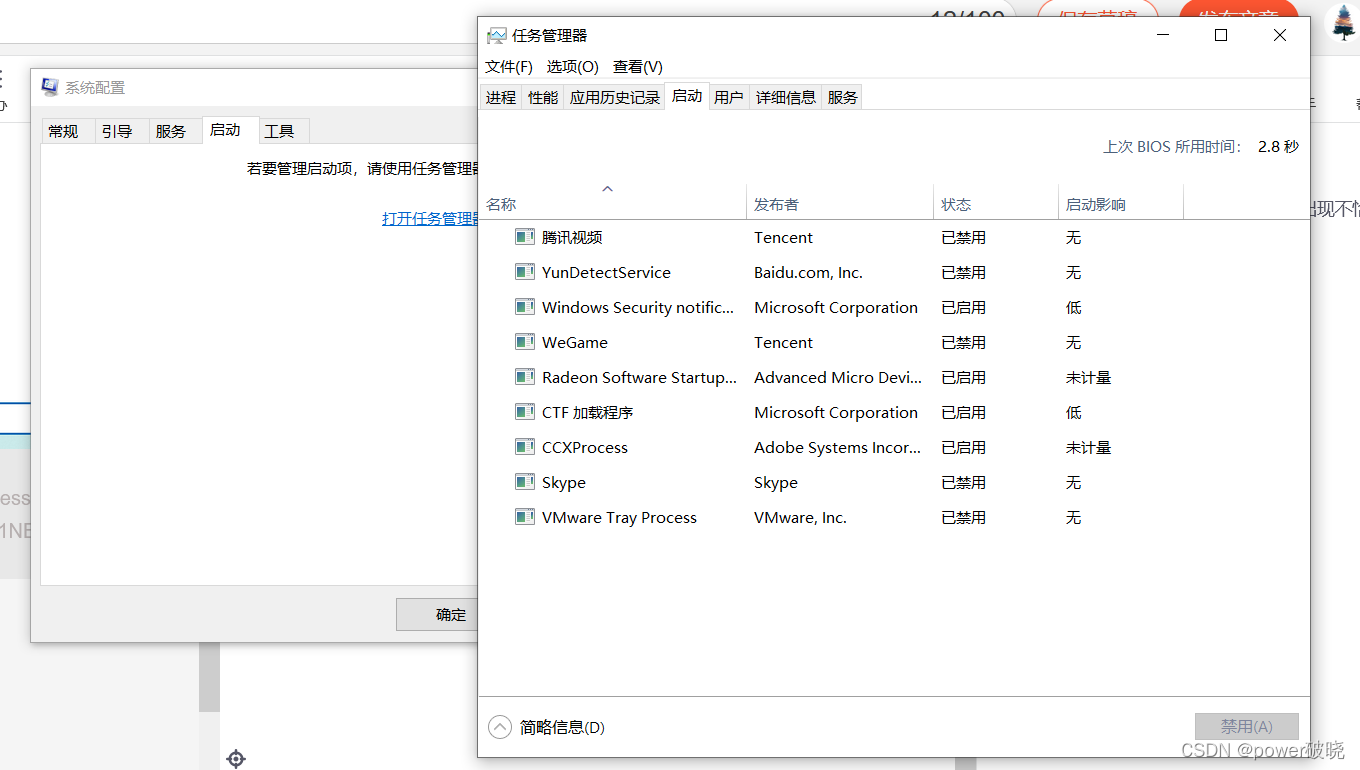Image resolution: width=1360 pixels, height=770 pixels.
Task: Click the 禁用(A) button
Action: click(x=1247, y=726)
